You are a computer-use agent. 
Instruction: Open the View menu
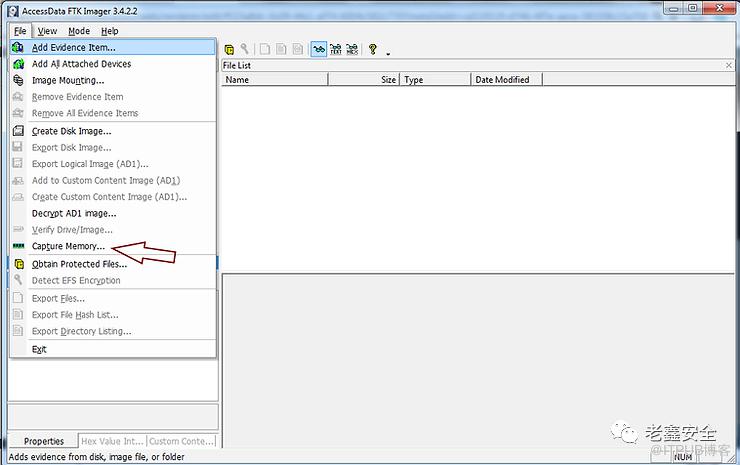(x=47, y=31)
